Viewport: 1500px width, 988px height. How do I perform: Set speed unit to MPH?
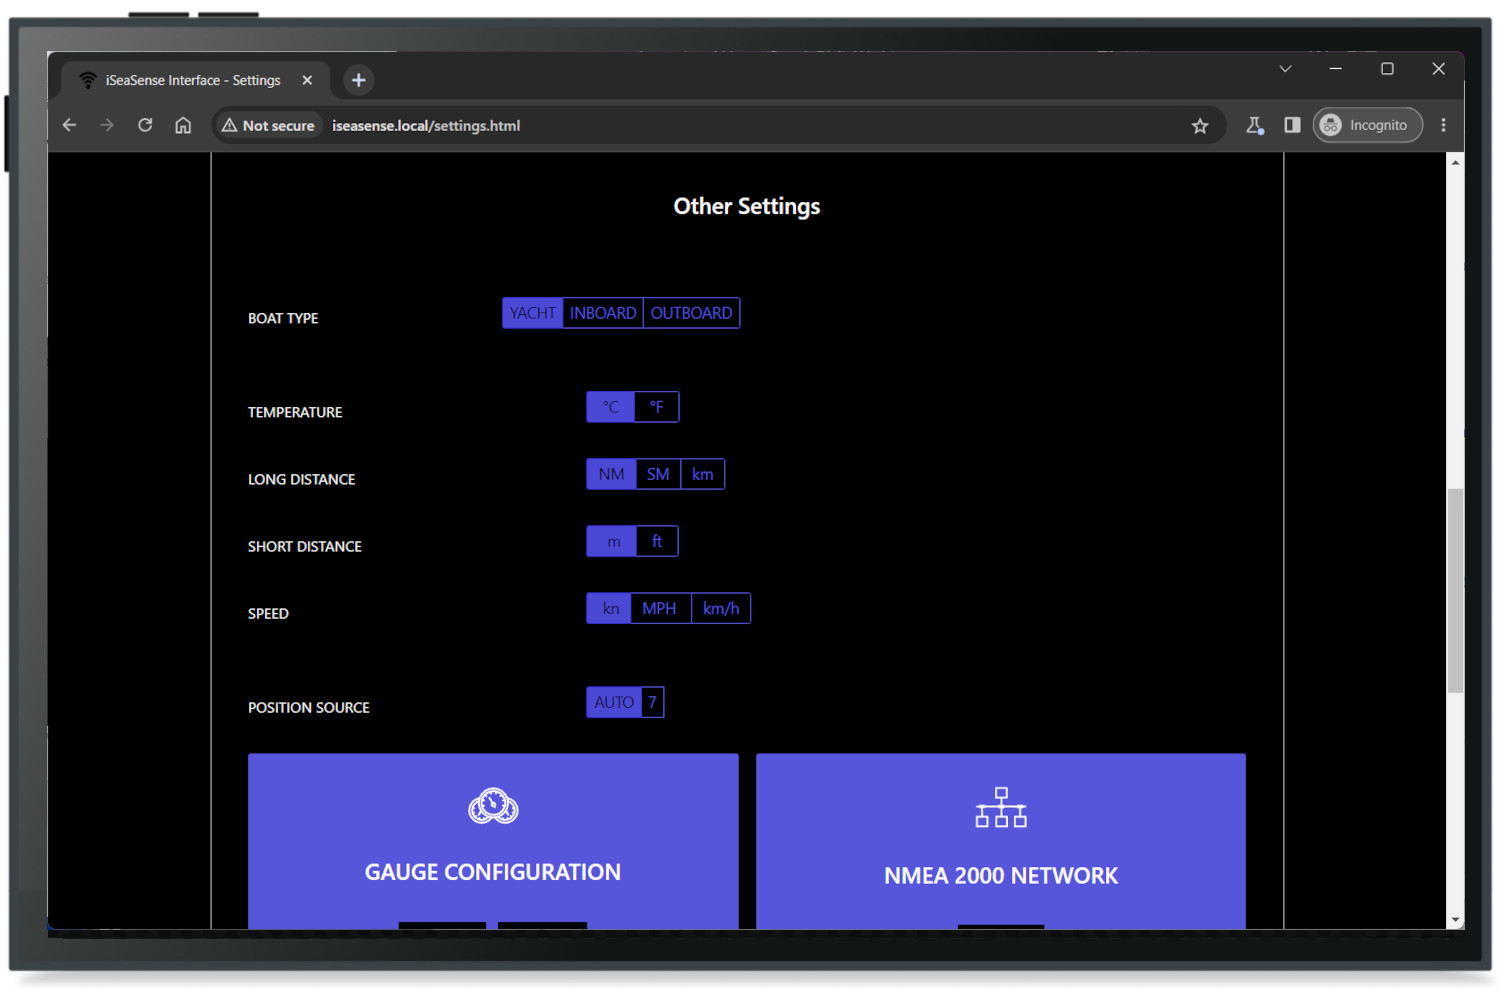click(659, 608)
